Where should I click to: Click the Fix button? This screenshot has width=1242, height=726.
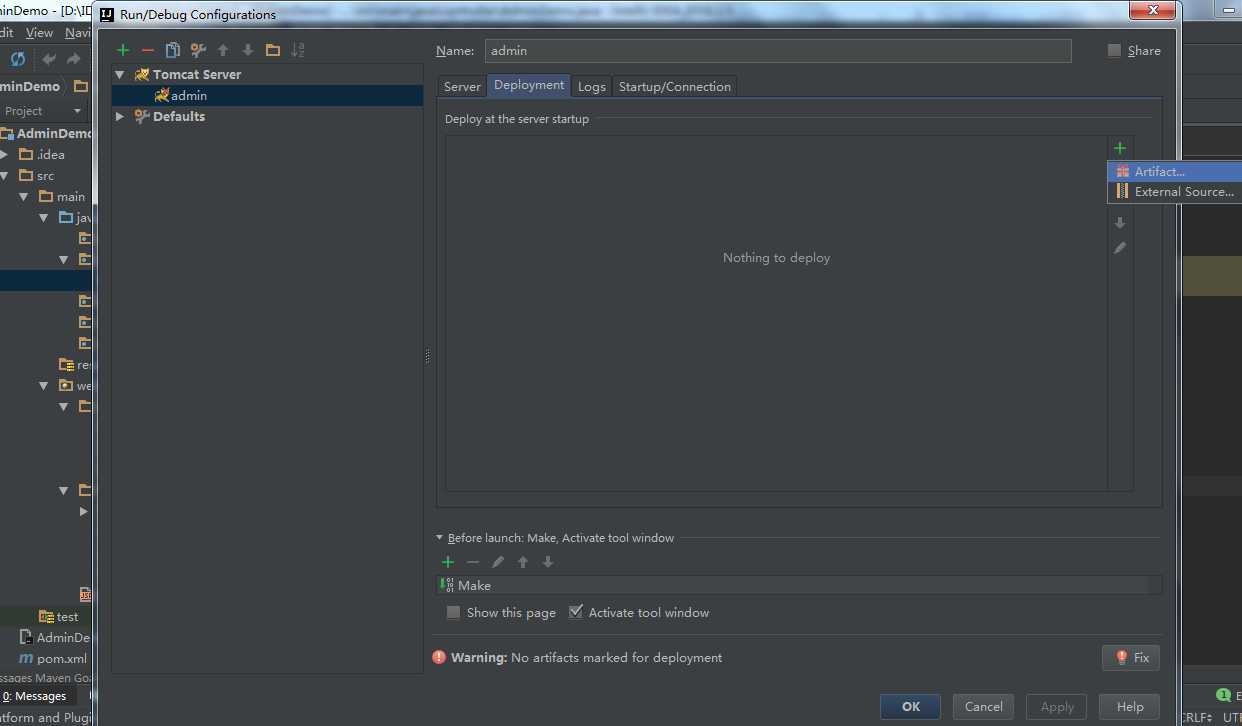click(x=1131, y=657)
